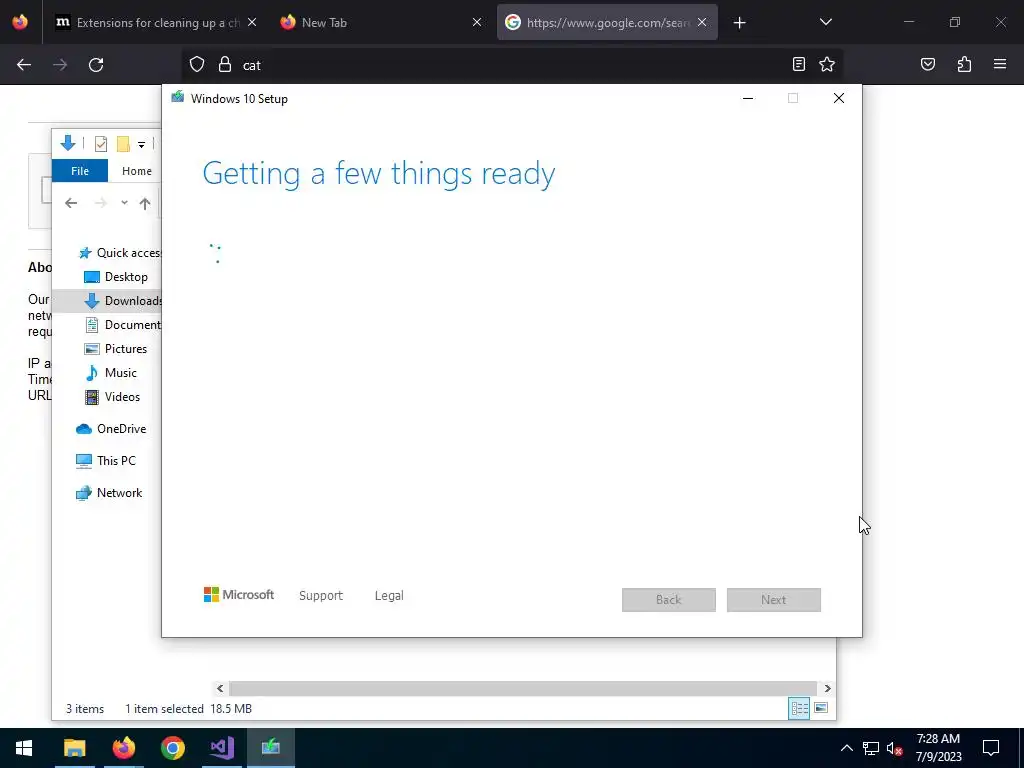Open Google Chrome from the taskbar

[172, 748]
